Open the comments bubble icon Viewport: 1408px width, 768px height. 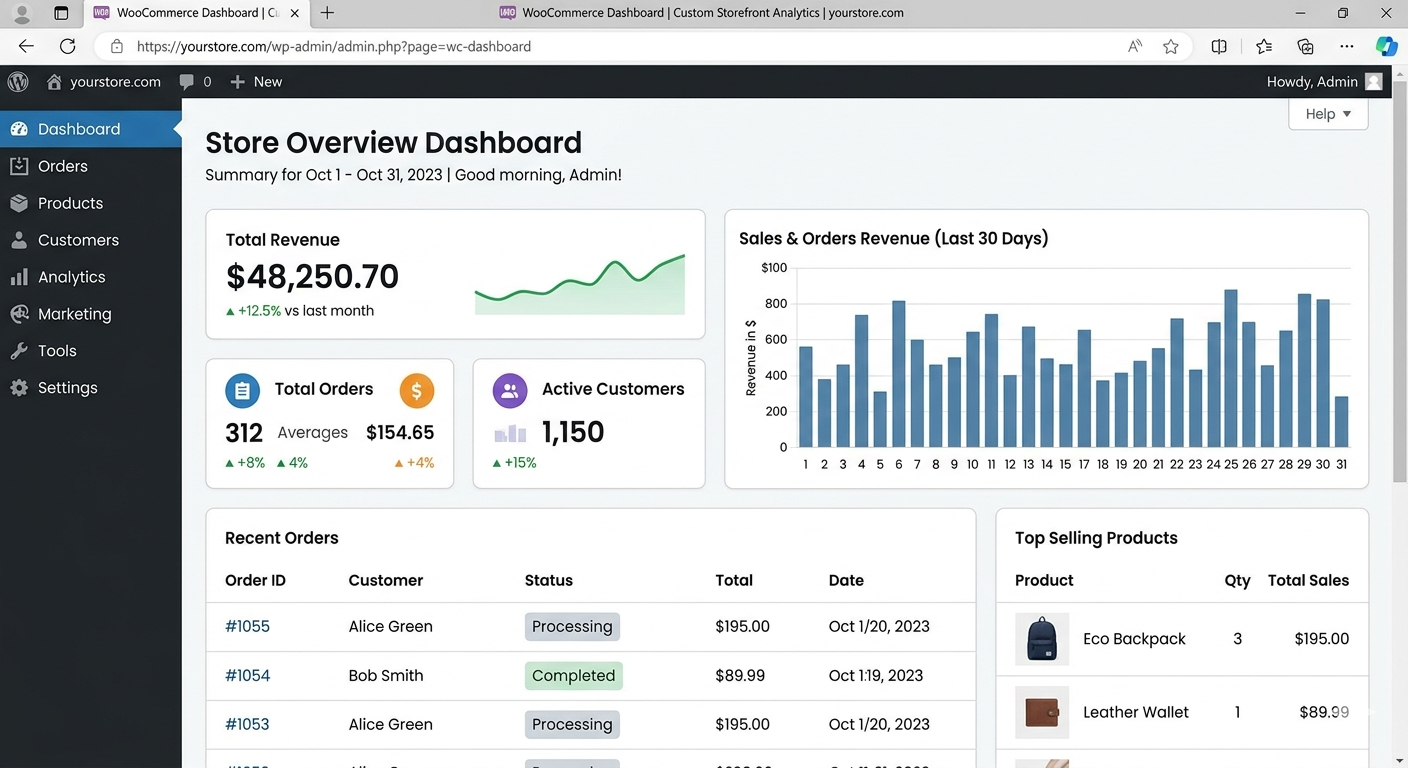click(x=187, y=82)
